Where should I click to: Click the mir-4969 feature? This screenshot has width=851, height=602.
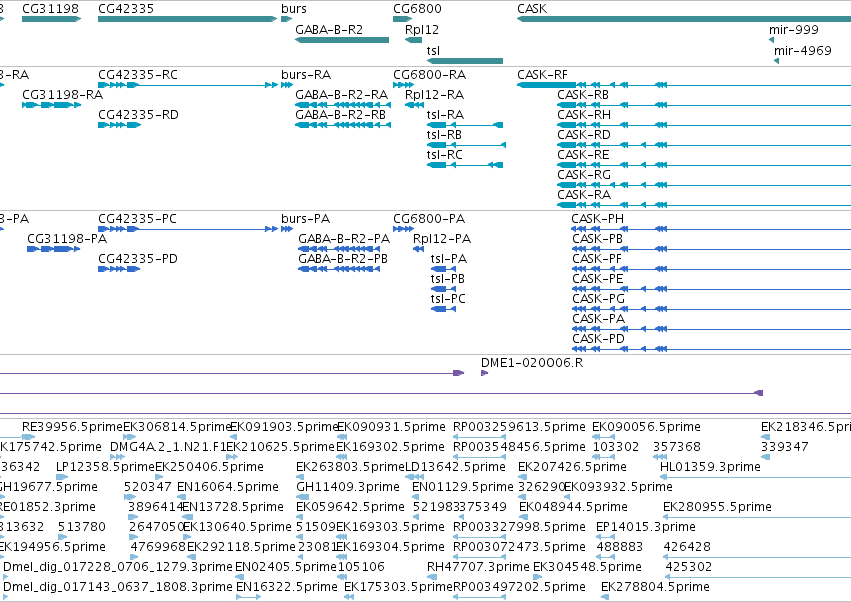[x=776, y=61]
